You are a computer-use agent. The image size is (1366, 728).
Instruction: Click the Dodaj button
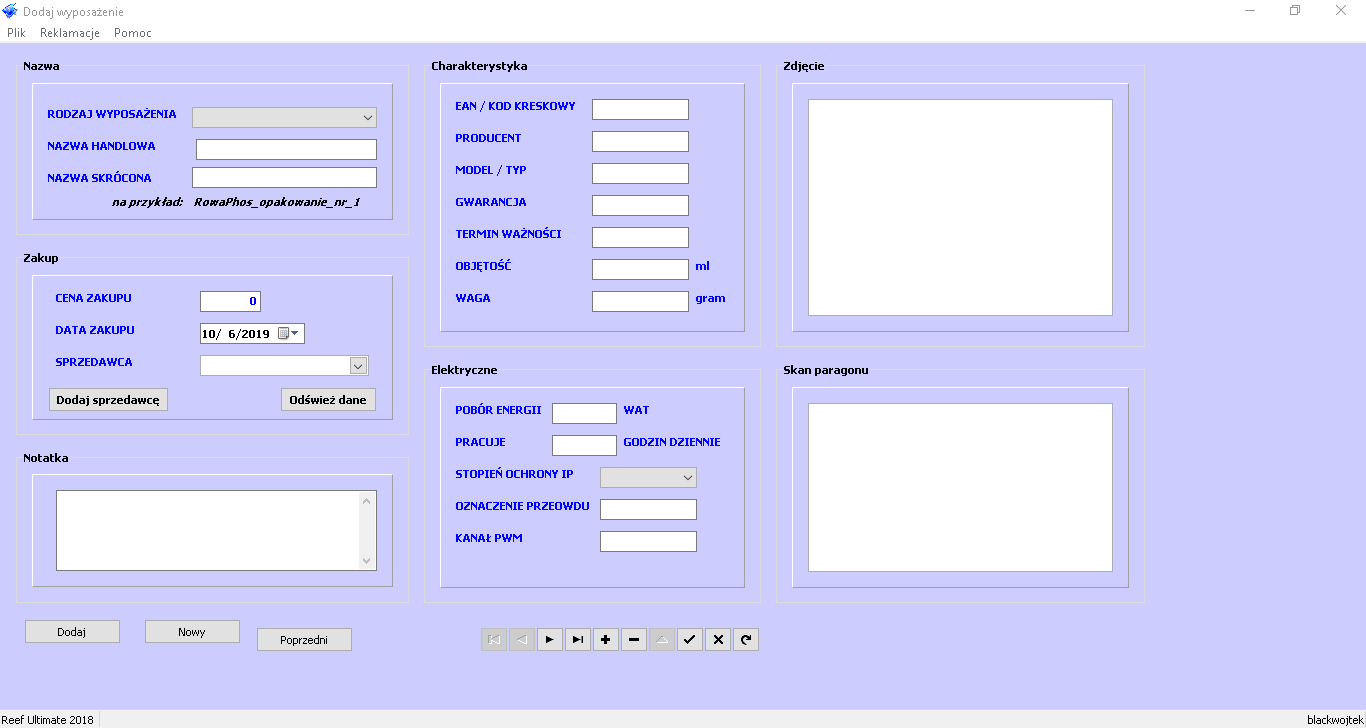click(x=72, y=632)
